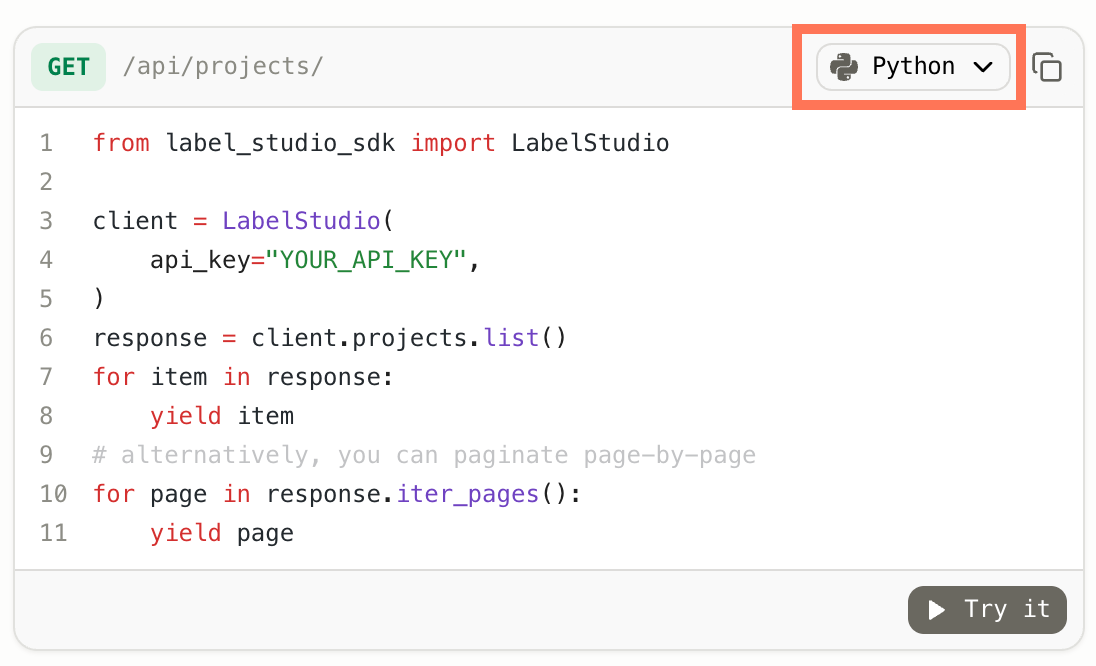Click the "for item in response" line

click(243, 377)
